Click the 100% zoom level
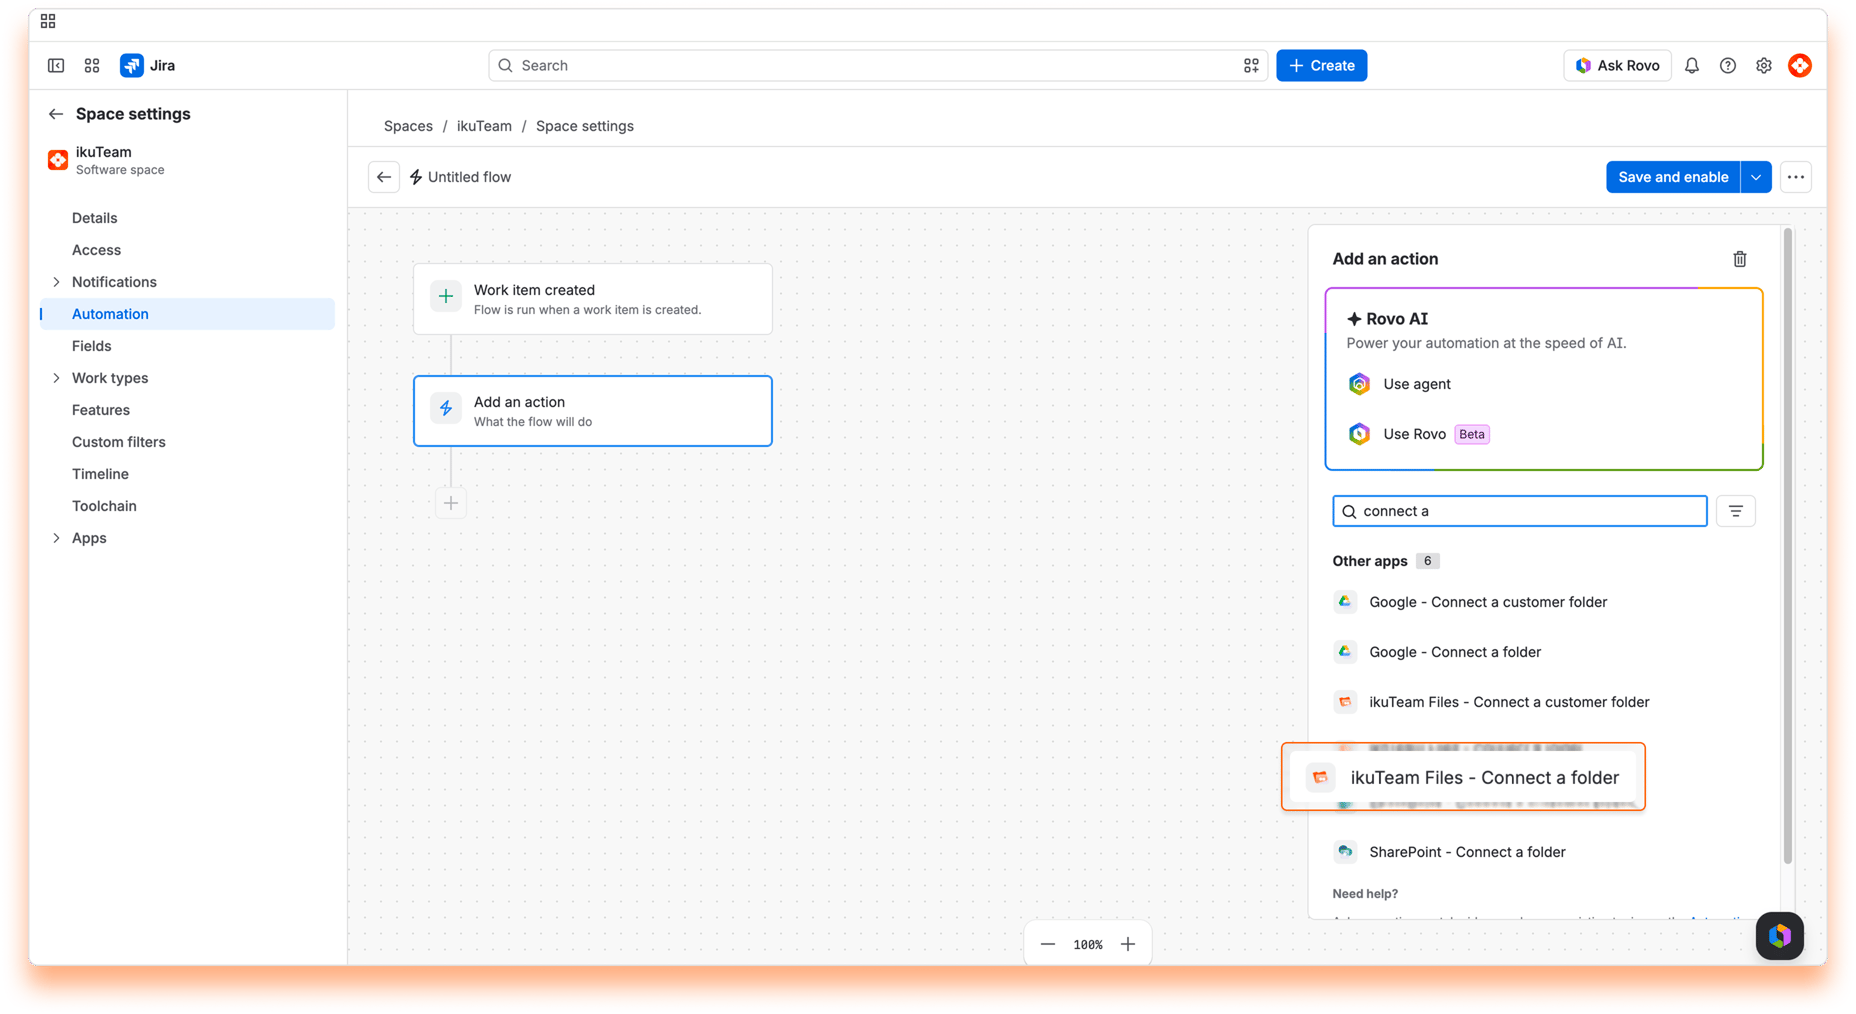This screenshot has width=1856, height=1014. [x=1088, y=944]
